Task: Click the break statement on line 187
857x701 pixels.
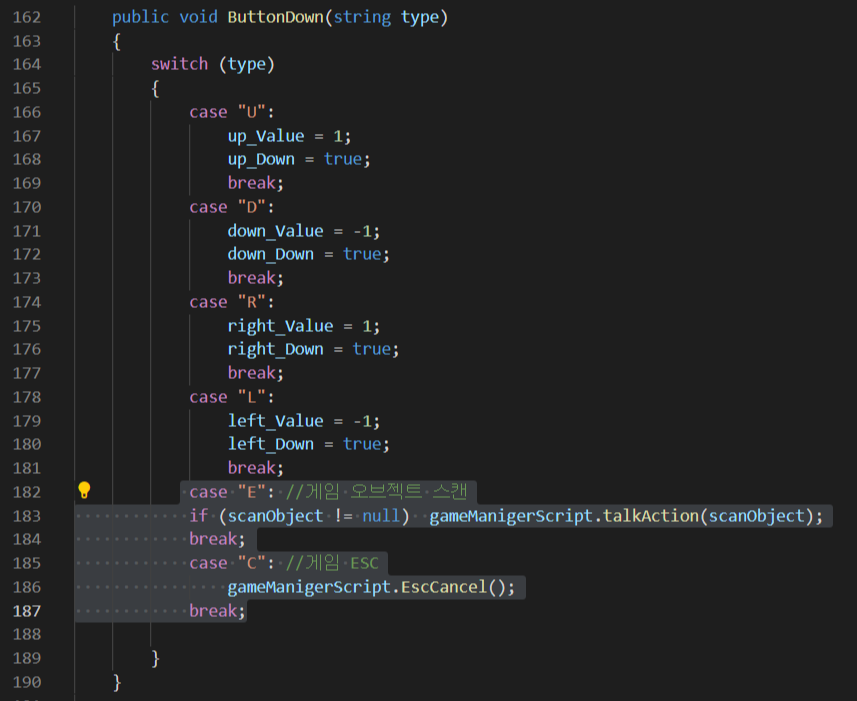Action: tap(217, 611)
